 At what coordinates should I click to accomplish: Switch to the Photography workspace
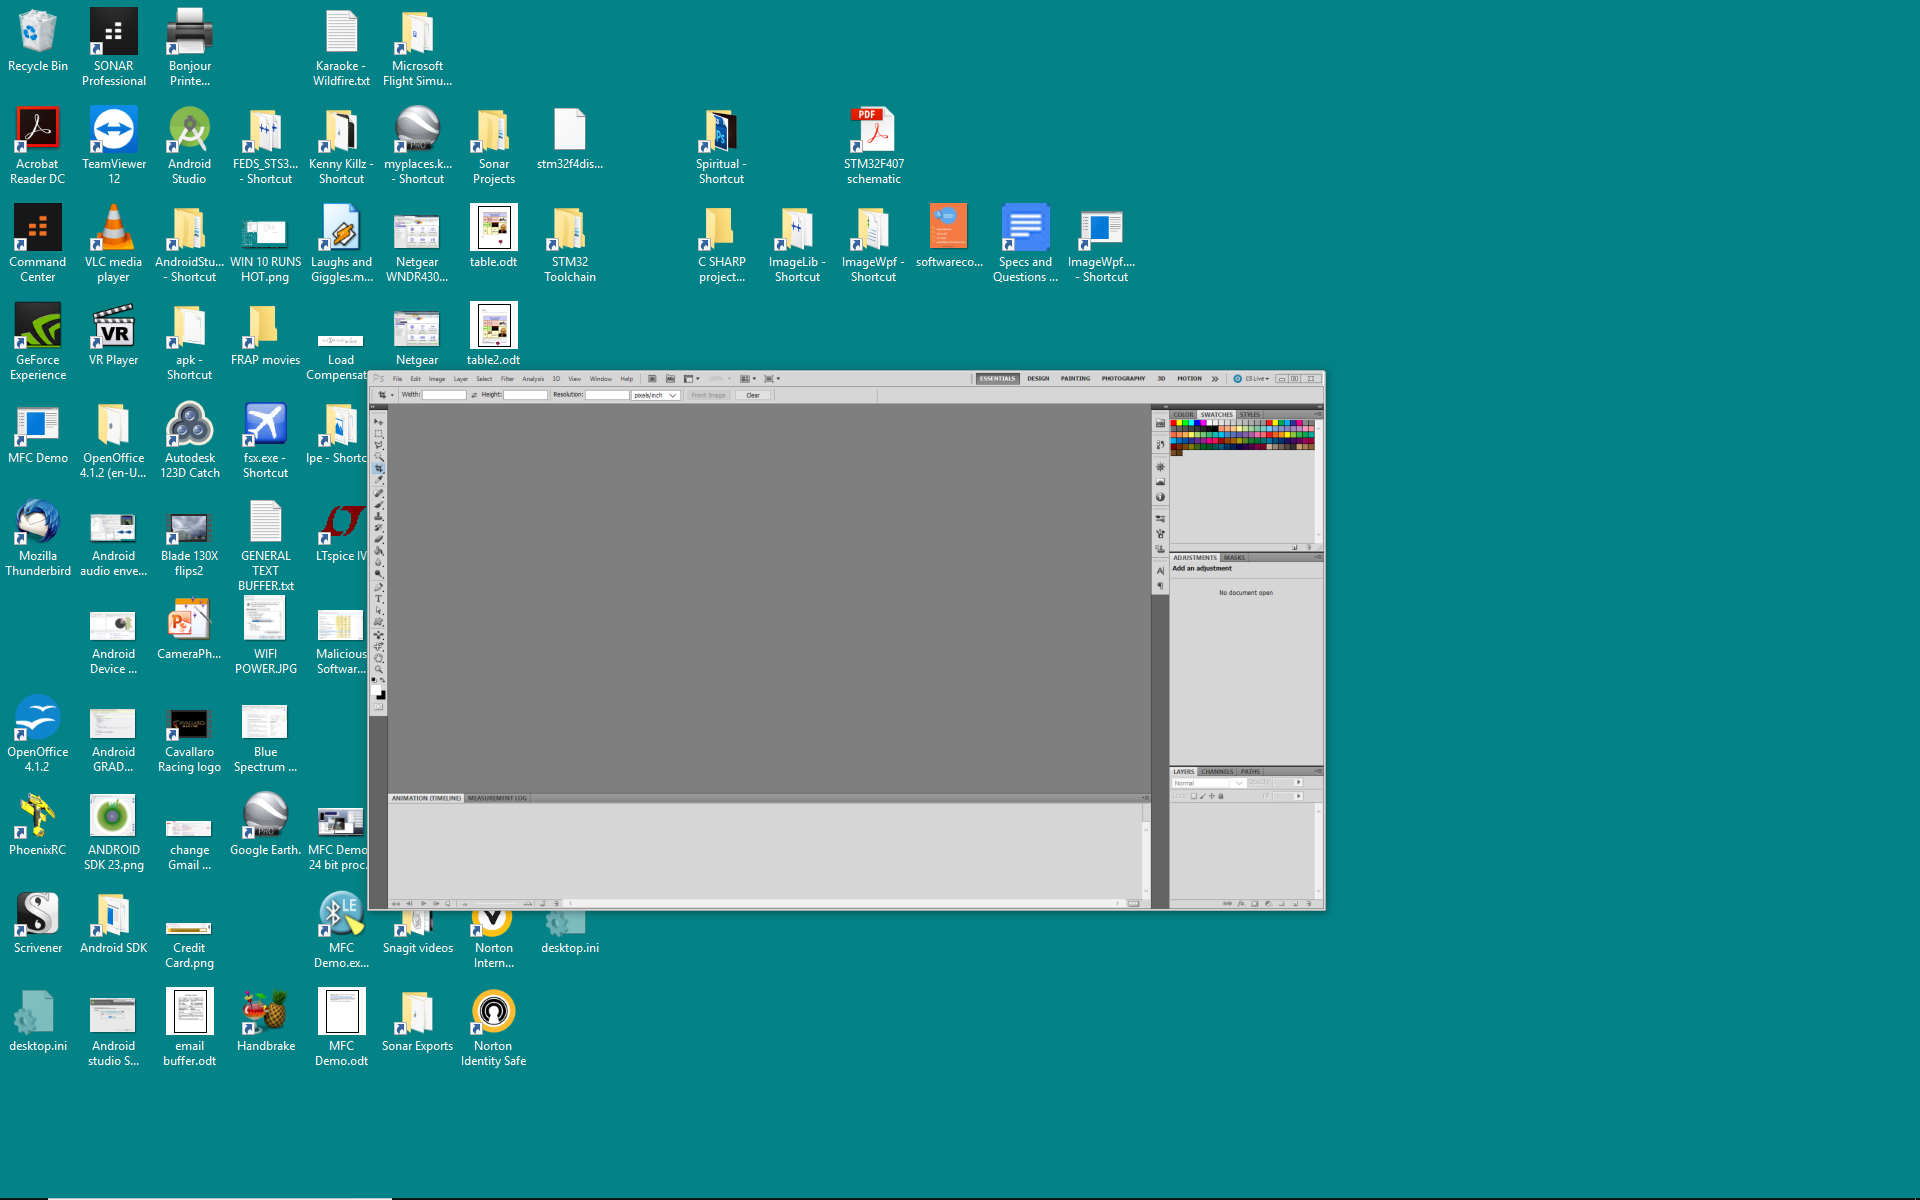1123,379
